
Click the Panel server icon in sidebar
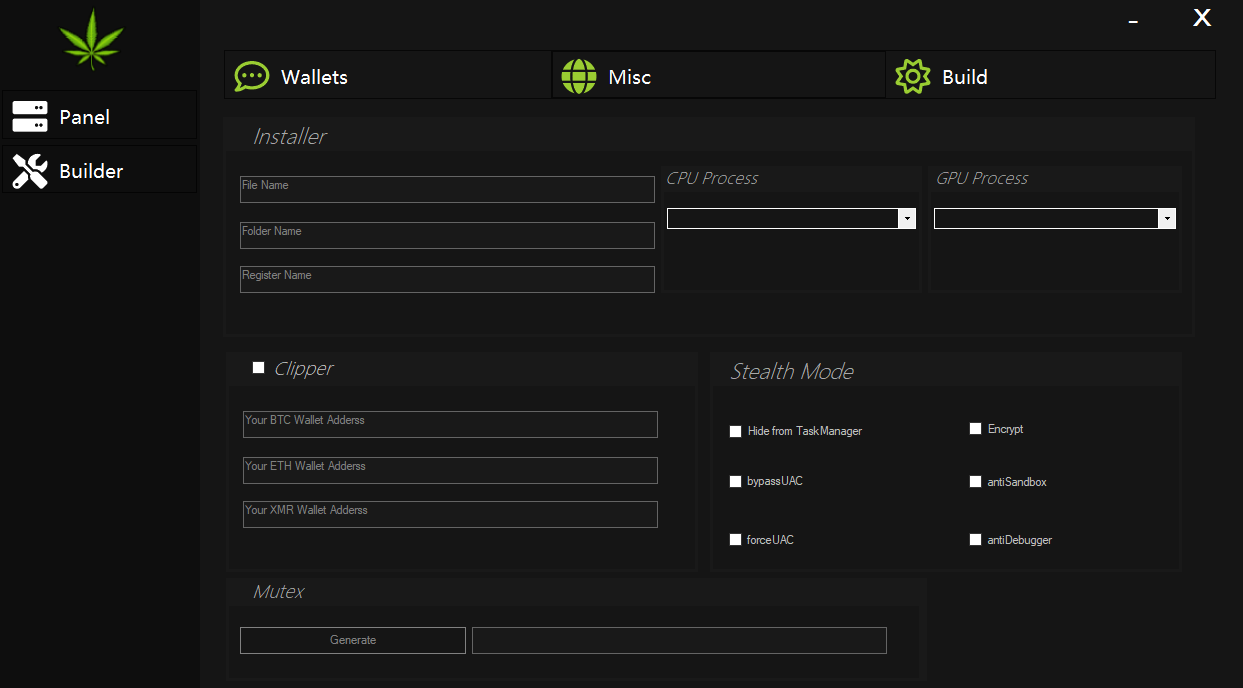pos(30,117)
